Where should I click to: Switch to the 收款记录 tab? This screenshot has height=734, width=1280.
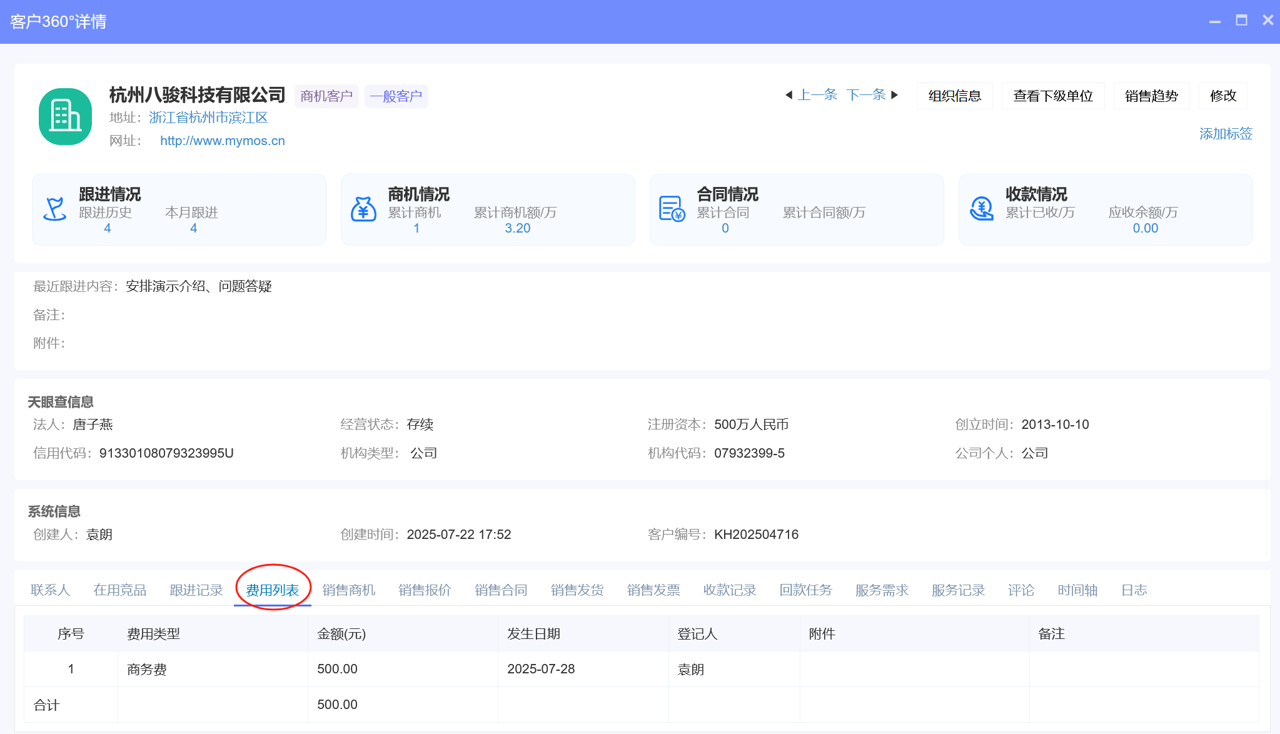point(729,590)
